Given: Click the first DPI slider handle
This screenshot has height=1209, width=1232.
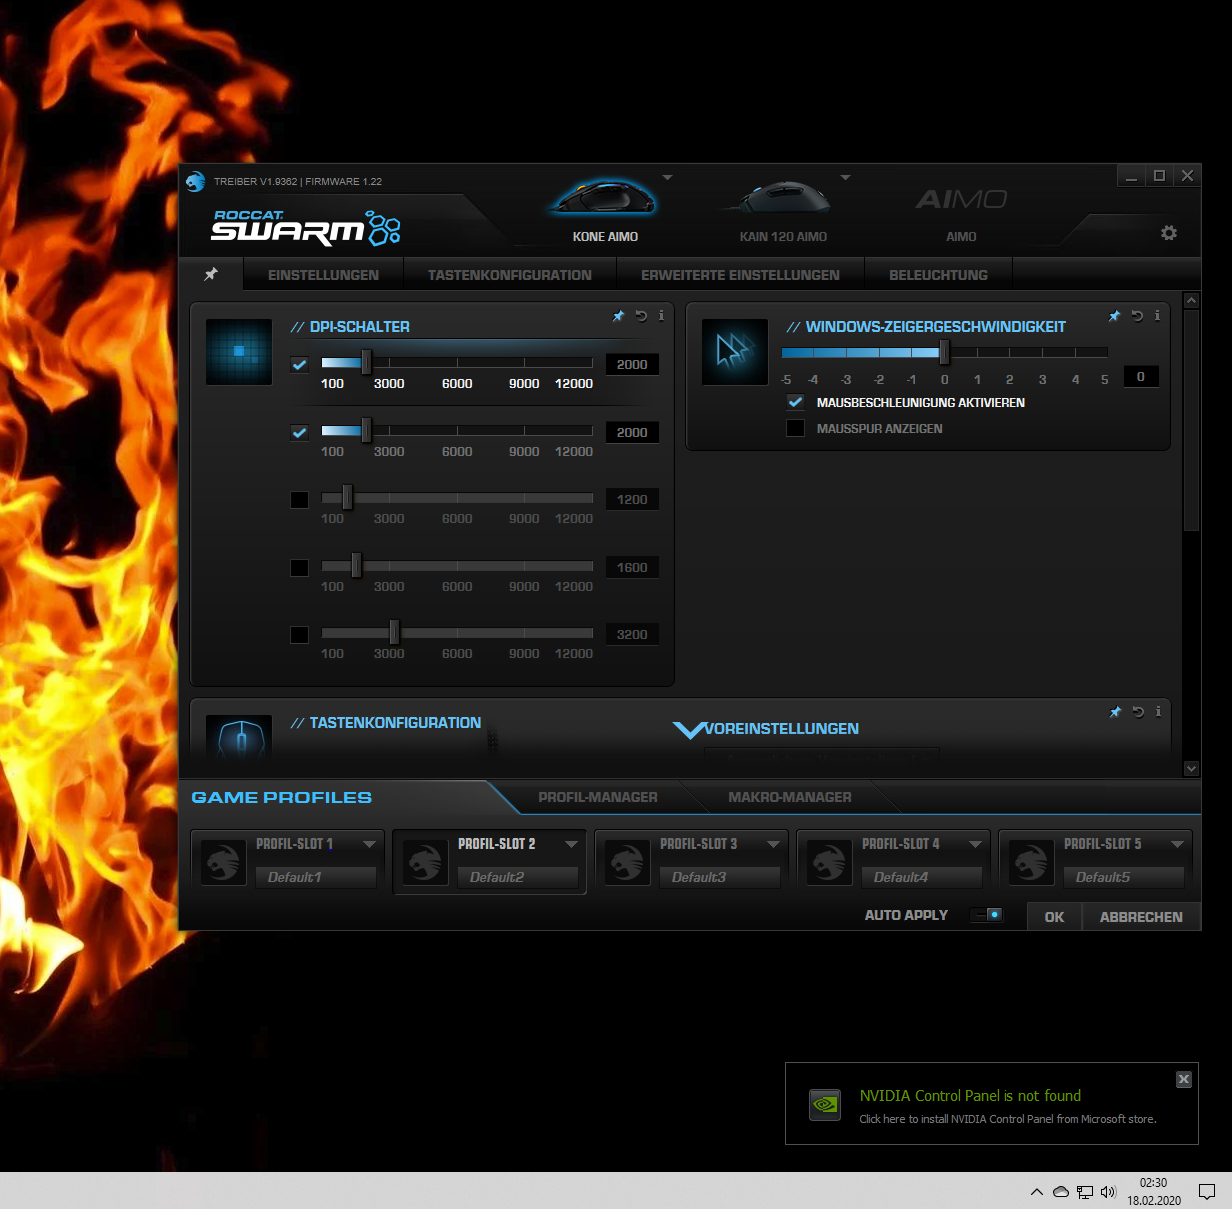Looking at the screenshot, I should [x=366, y=362].
